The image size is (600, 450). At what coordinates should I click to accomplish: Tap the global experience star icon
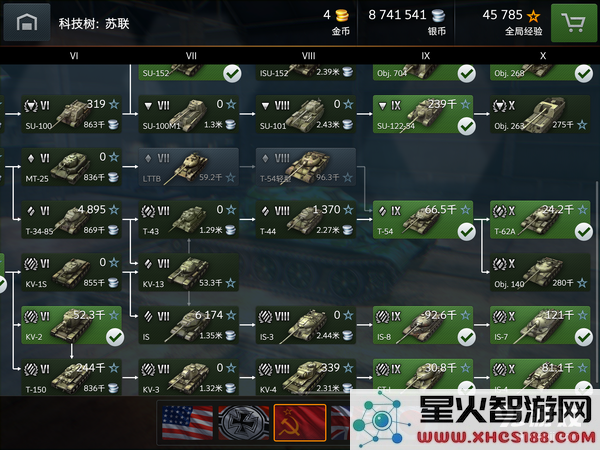pos(533,16)
